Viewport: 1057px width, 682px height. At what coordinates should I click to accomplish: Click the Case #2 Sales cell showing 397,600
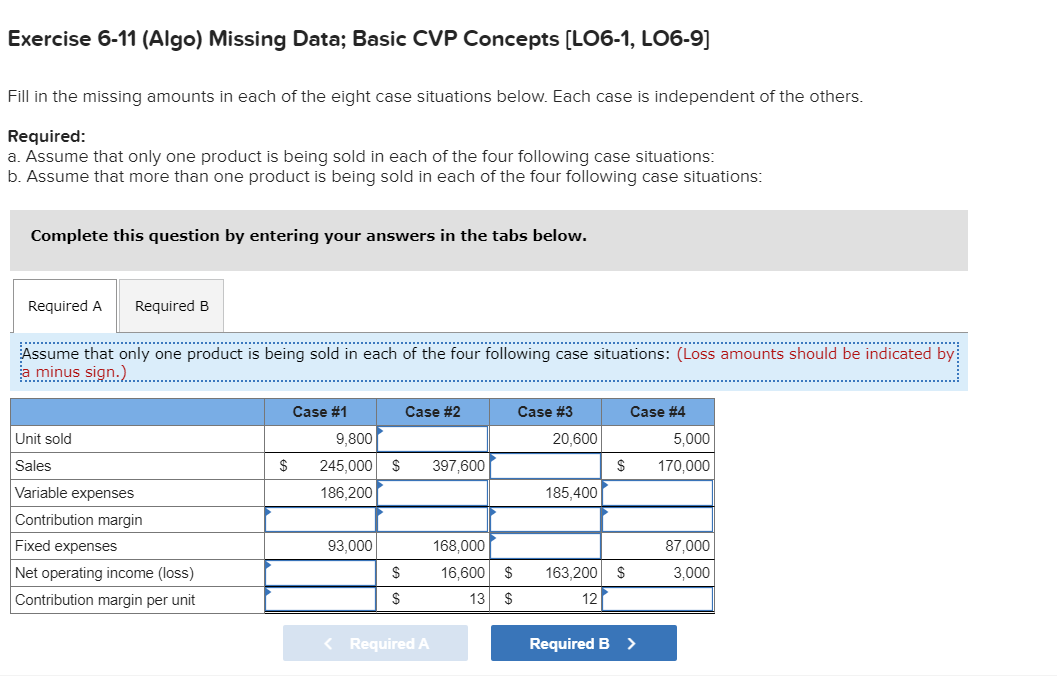point(432,465)
